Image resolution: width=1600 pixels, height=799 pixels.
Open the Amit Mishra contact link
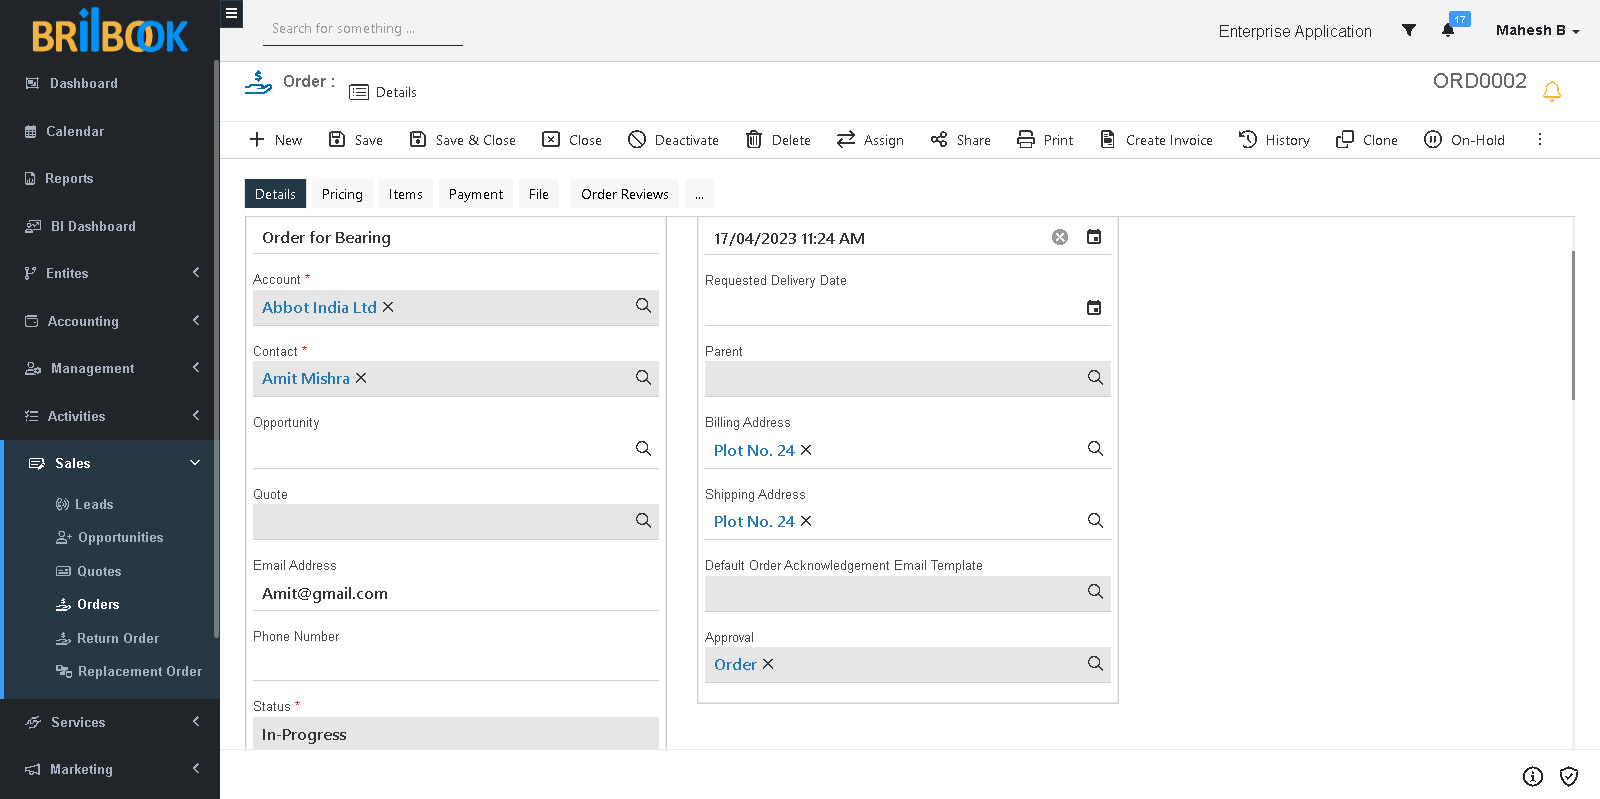click(305, 378)
